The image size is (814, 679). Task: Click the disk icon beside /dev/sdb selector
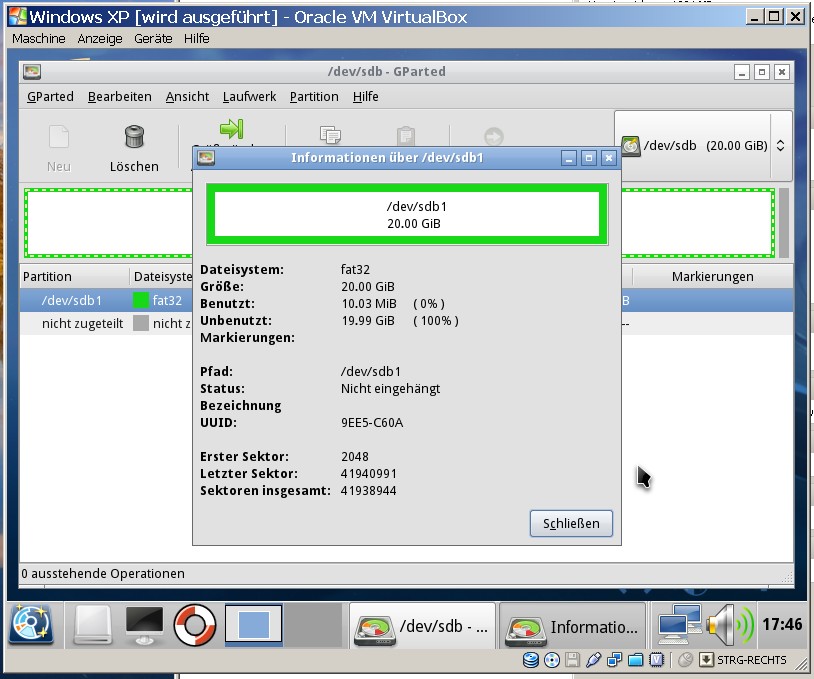coord(630,146)
